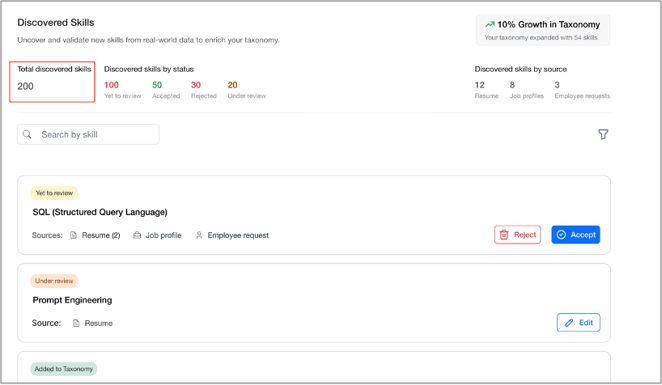Open the filter funnel icon
Screen dimensions: 662x385
pos(603,134)
